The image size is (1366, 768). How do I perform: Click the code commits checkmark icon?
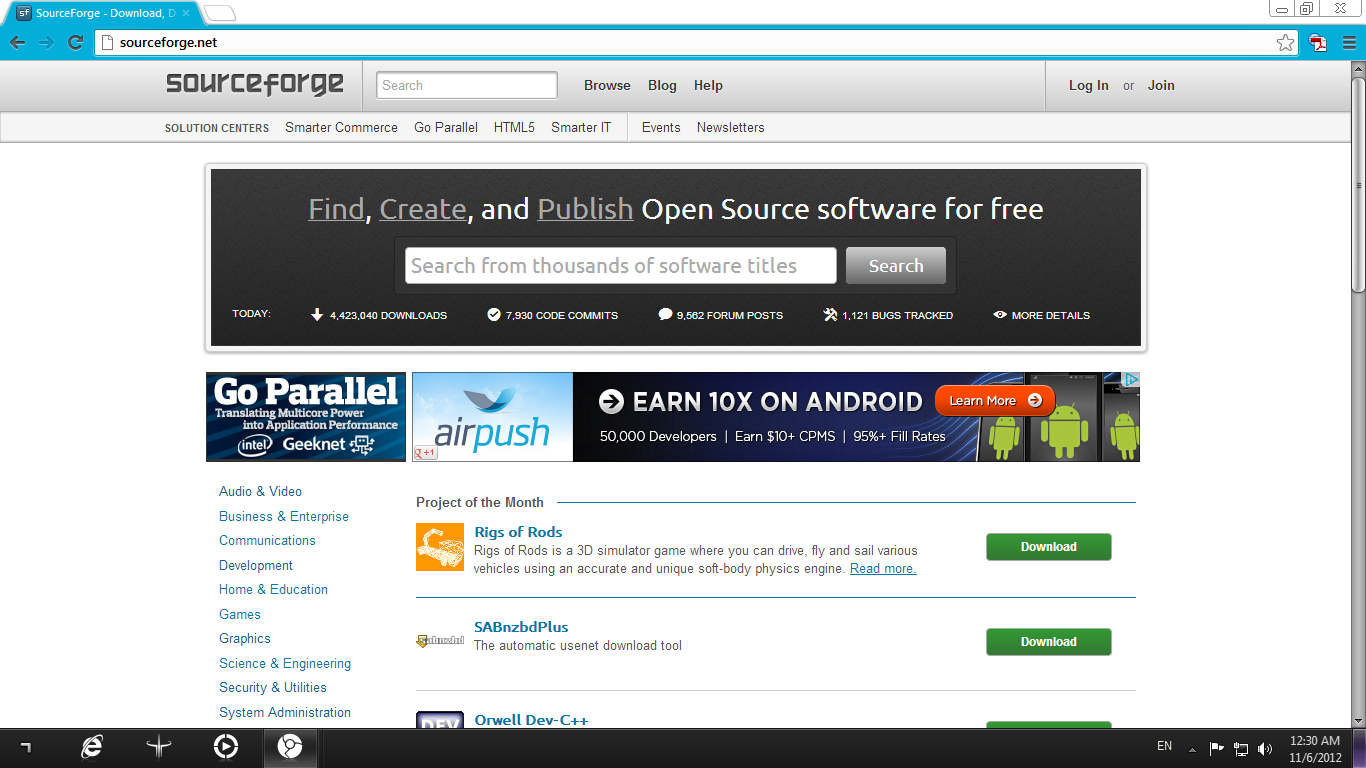point(493,315)
